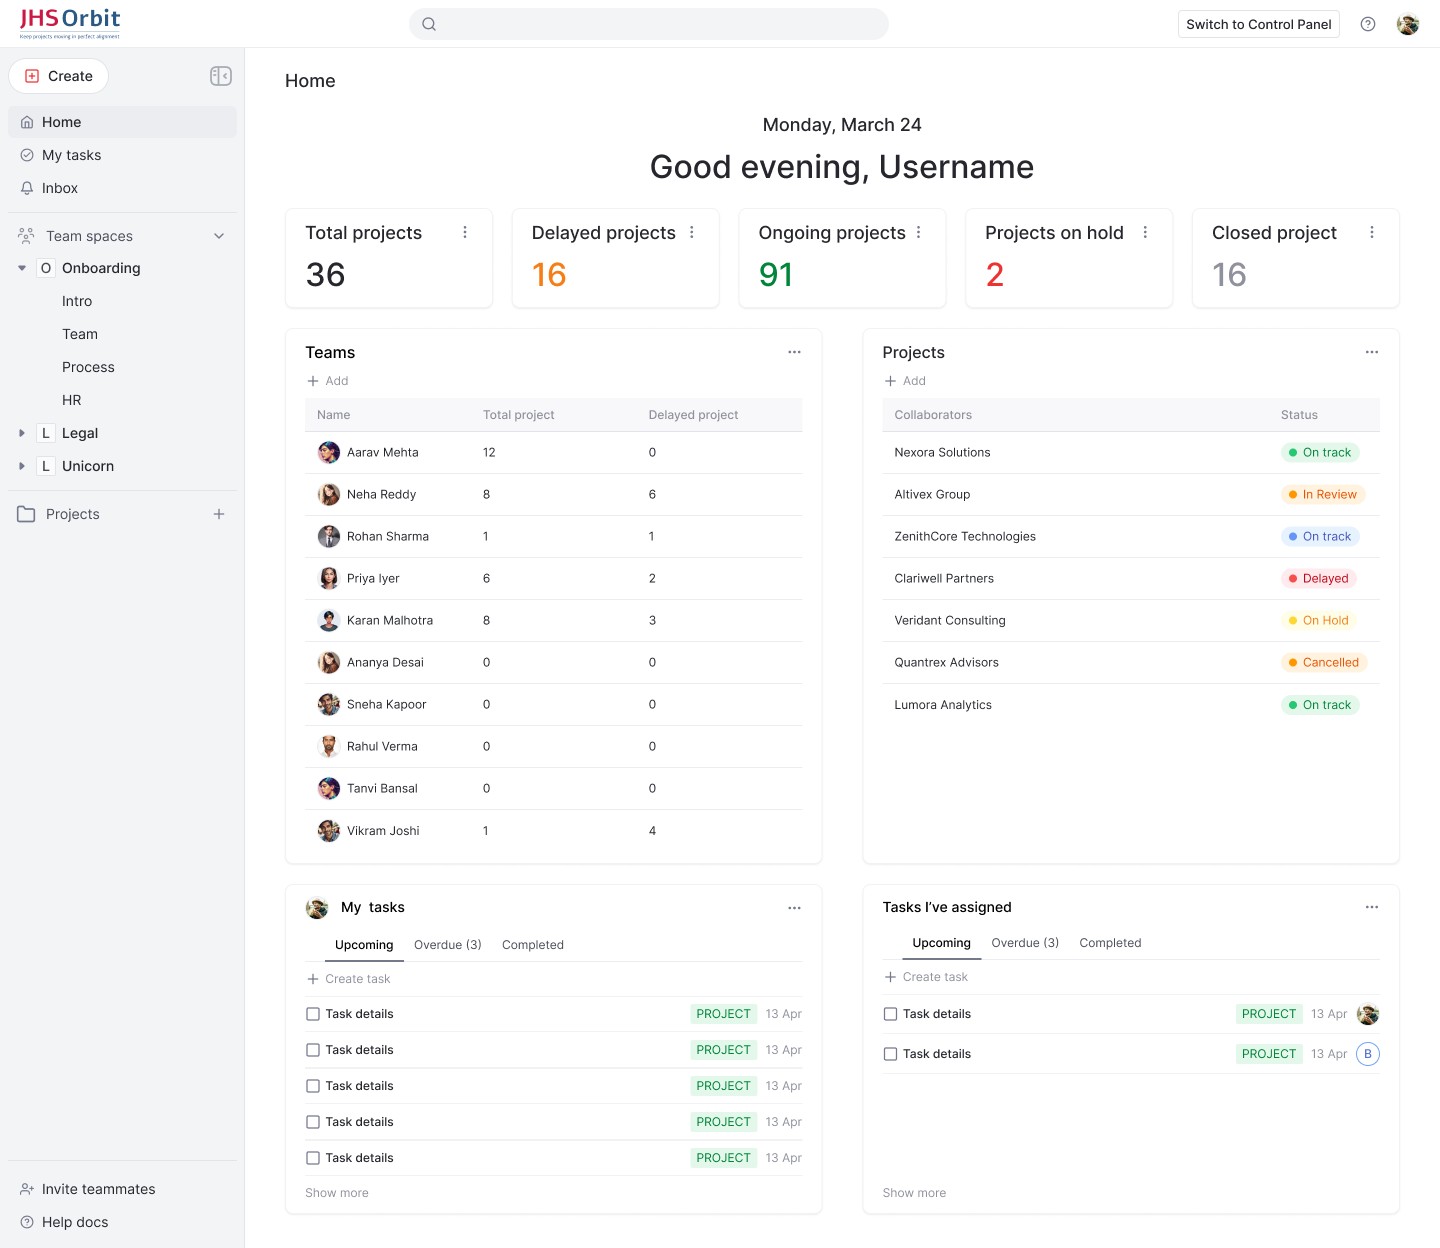Open Projects panel more options ellipsis

[x=1372, y=352]
